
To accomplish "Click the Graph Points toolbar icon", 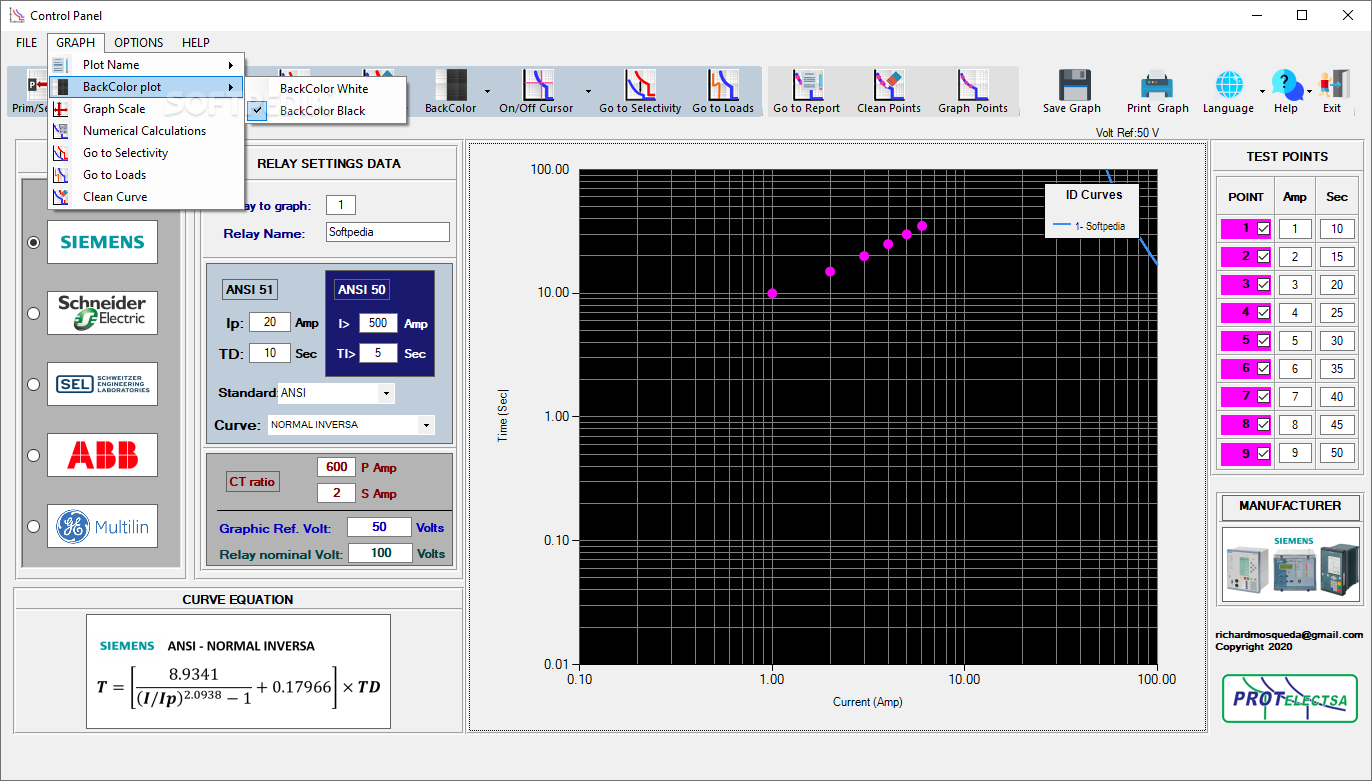I will tap(972, 85).
